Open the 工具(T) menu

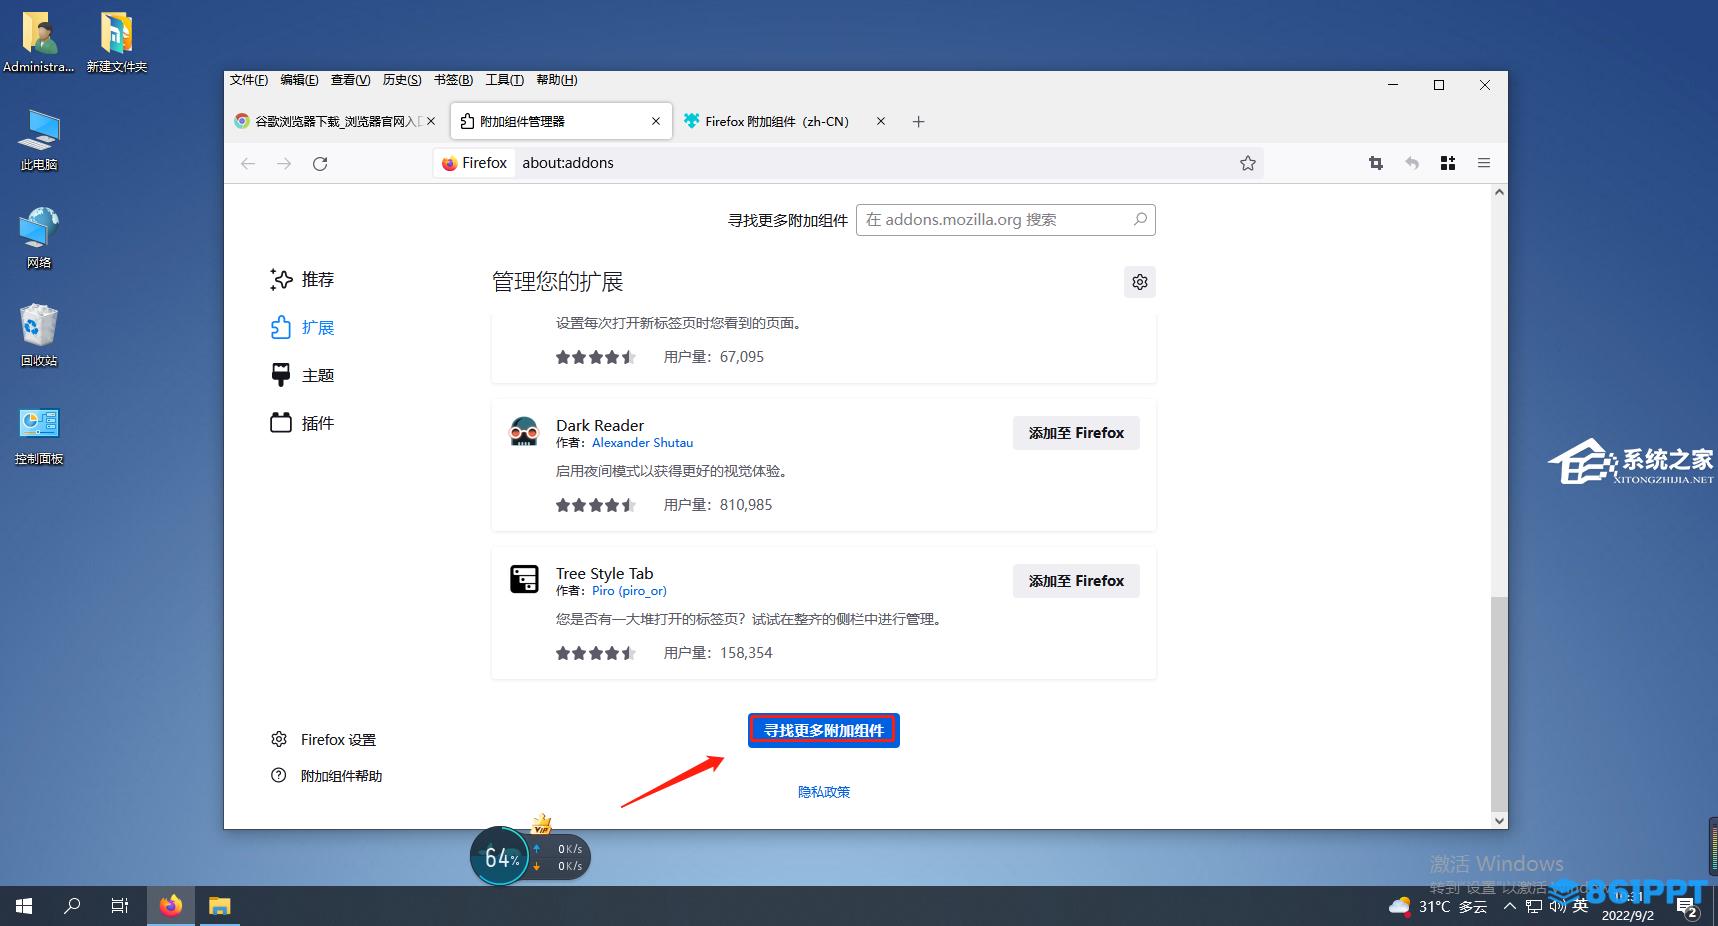pyautogui.click(x=505, y=80)
